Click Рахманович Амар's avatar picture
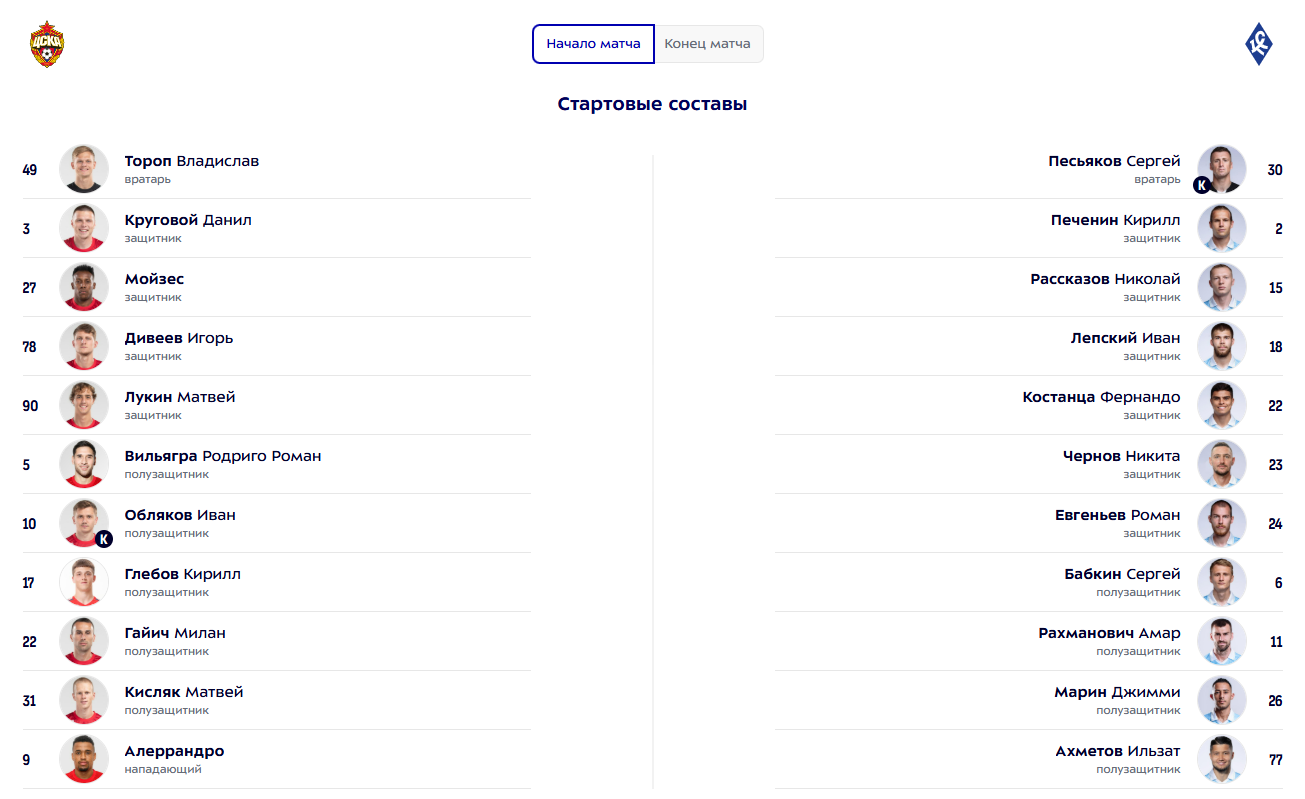Viewport: 1305px width, 799px height. (1221, 641)
